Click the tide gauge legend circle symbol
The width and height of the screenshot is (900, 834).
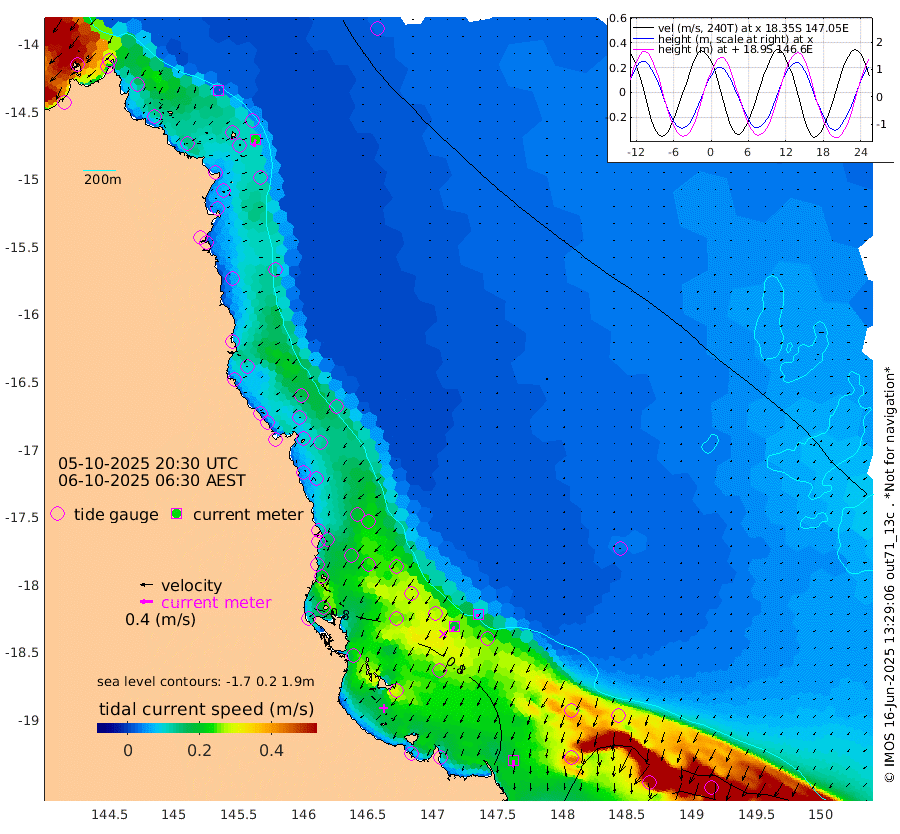coord(57,514)
